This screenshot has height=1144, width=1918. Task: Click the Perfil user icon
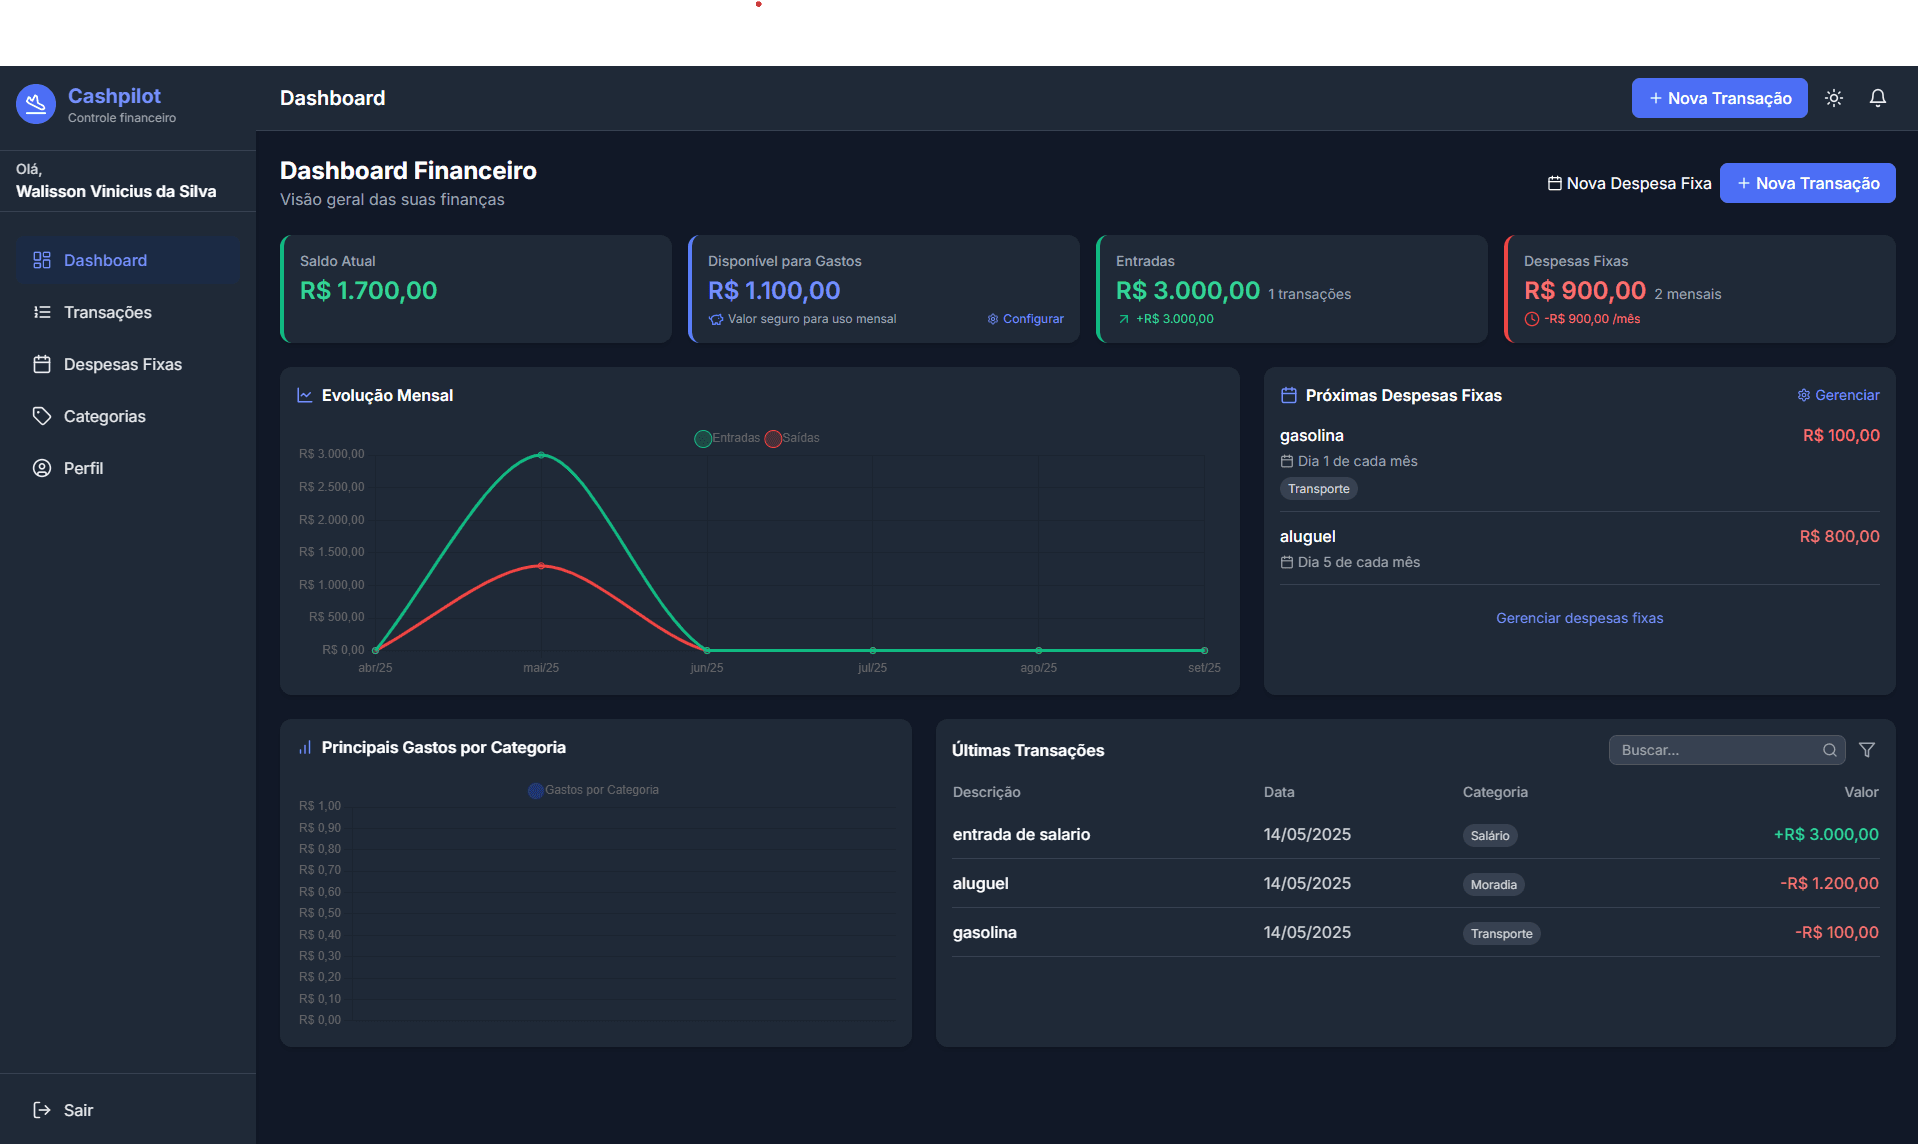pyautogui.click(x=42, y=468)
